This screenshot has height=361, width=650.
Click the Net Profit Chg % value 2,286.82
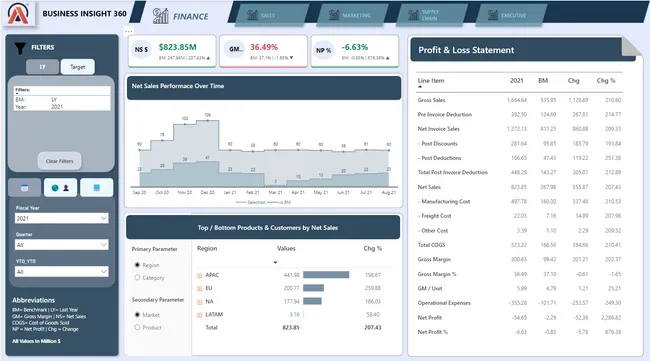(x=611, y=317)
